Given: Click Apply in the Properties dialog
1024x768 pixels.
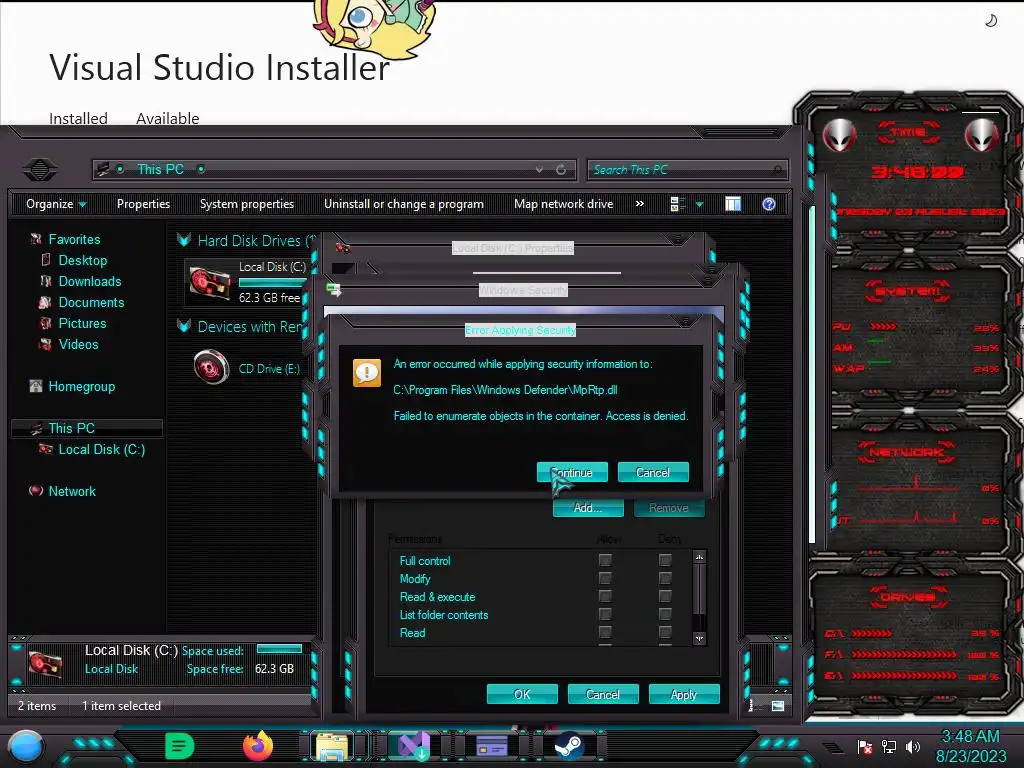Looking at the screenshot, I should point(684,694).
